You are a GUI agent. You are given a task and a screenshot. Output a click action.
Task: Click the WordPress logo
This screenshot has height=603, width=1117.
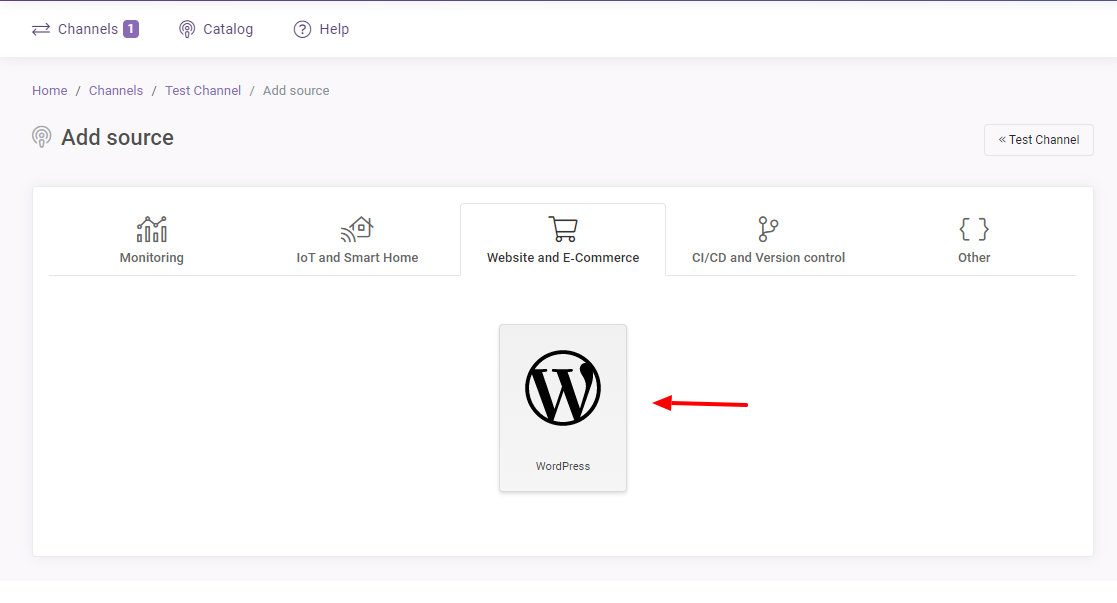click(563, 388)
